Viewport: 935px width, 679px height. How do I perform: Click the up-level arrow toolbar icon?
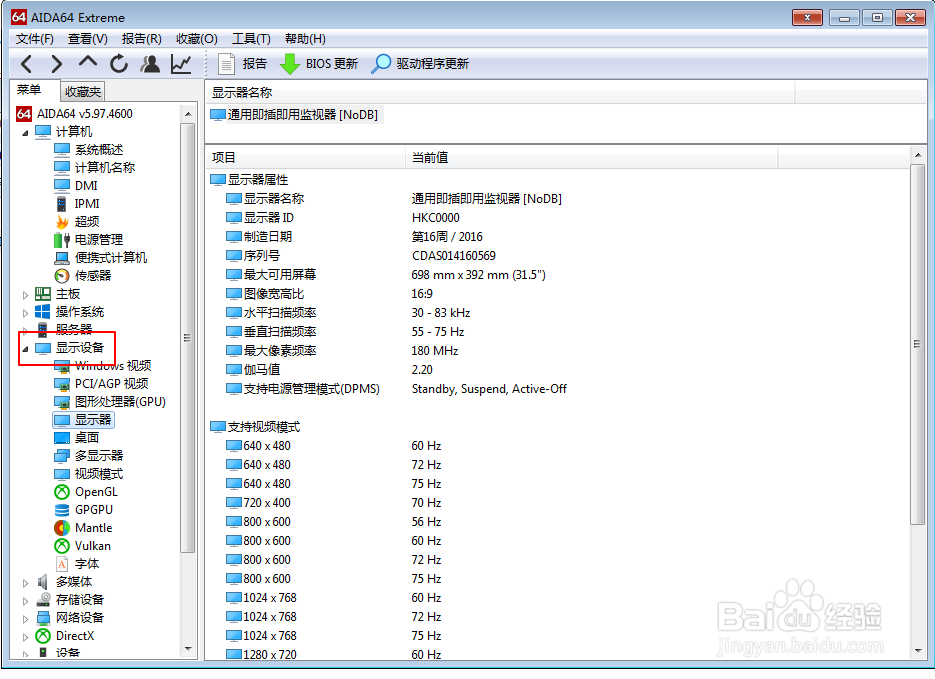click(88, 63)
